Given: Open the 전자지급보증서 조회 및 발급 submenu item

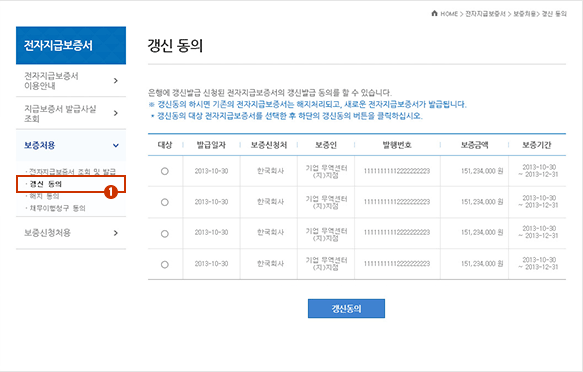Looking at the screenshot, I should pos(73,171).
